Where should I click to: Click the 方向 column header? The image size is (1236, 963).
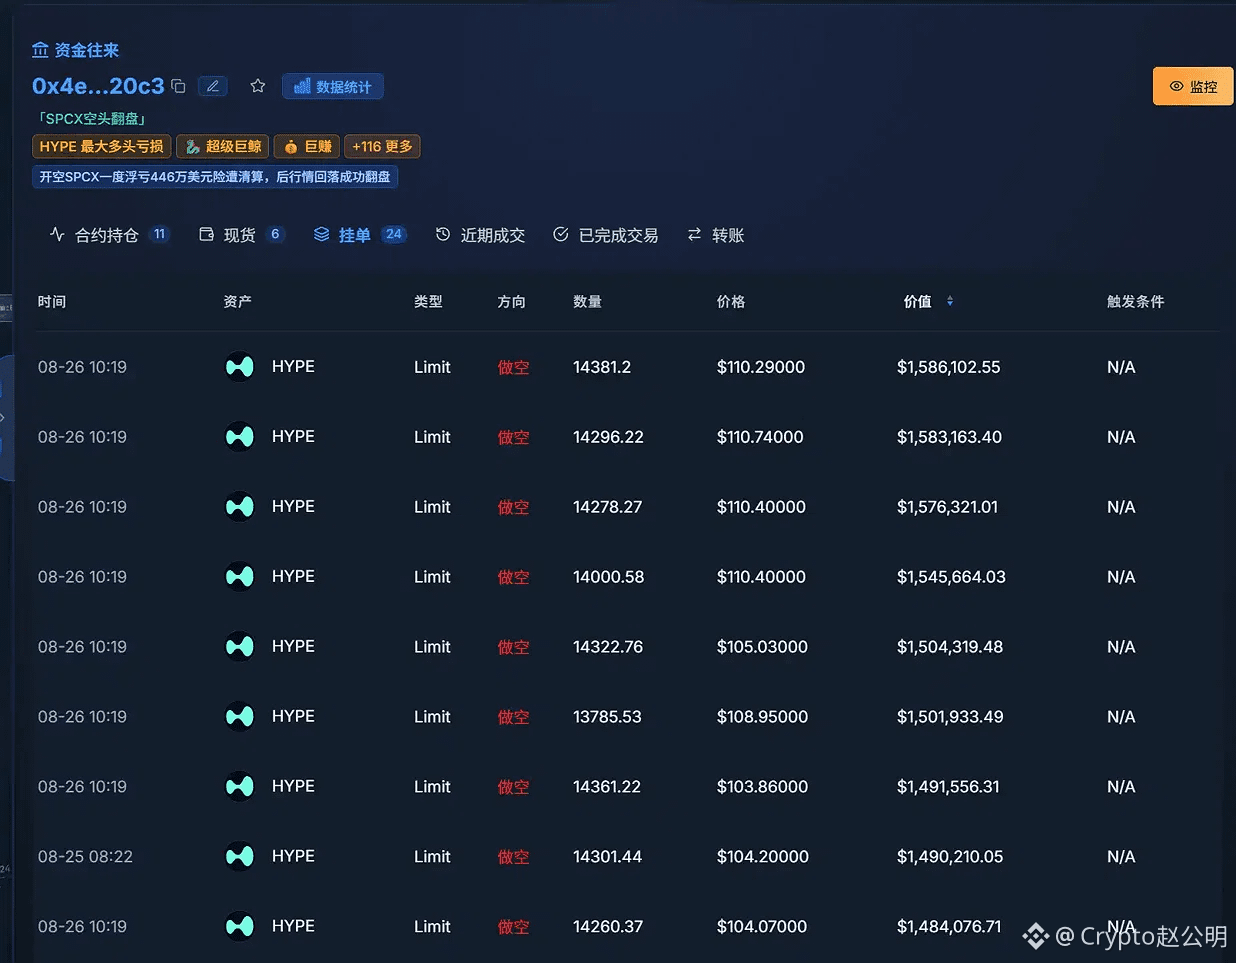click(x=511, y=301)
